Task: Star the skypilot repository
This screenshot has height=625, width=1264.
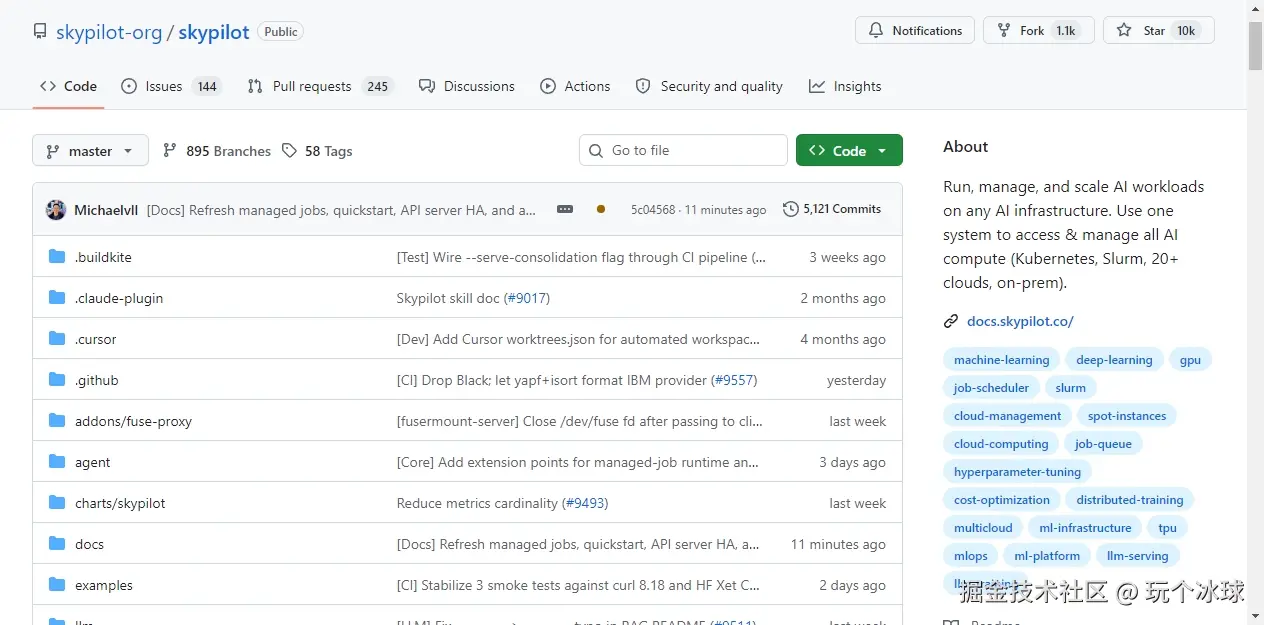Action: pos(1159,31)
